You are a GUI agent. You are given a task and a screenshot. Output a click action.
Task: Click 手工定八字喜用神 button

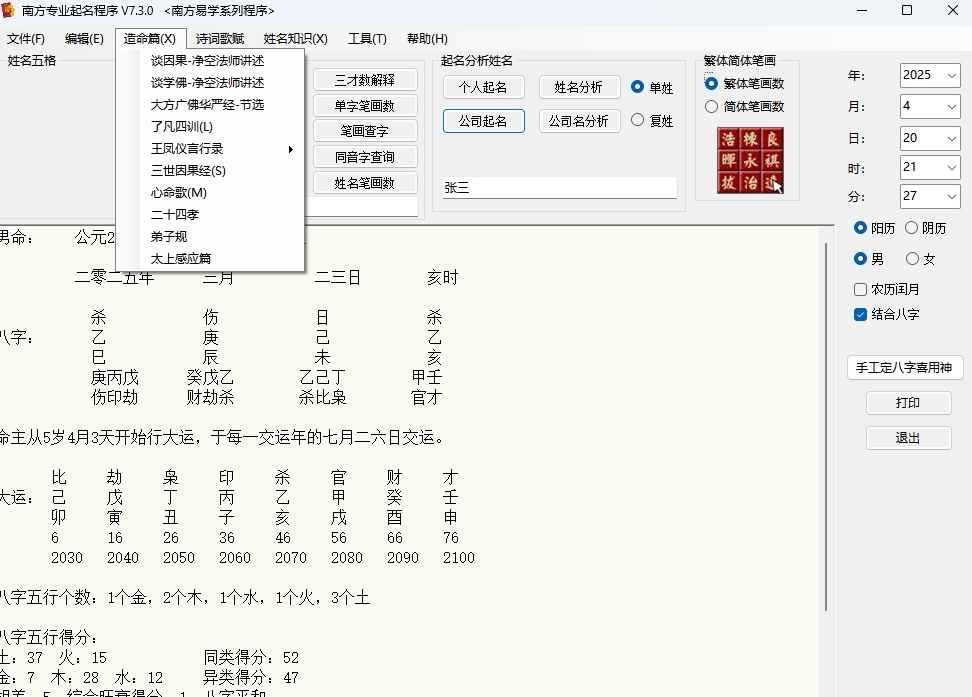904,367
